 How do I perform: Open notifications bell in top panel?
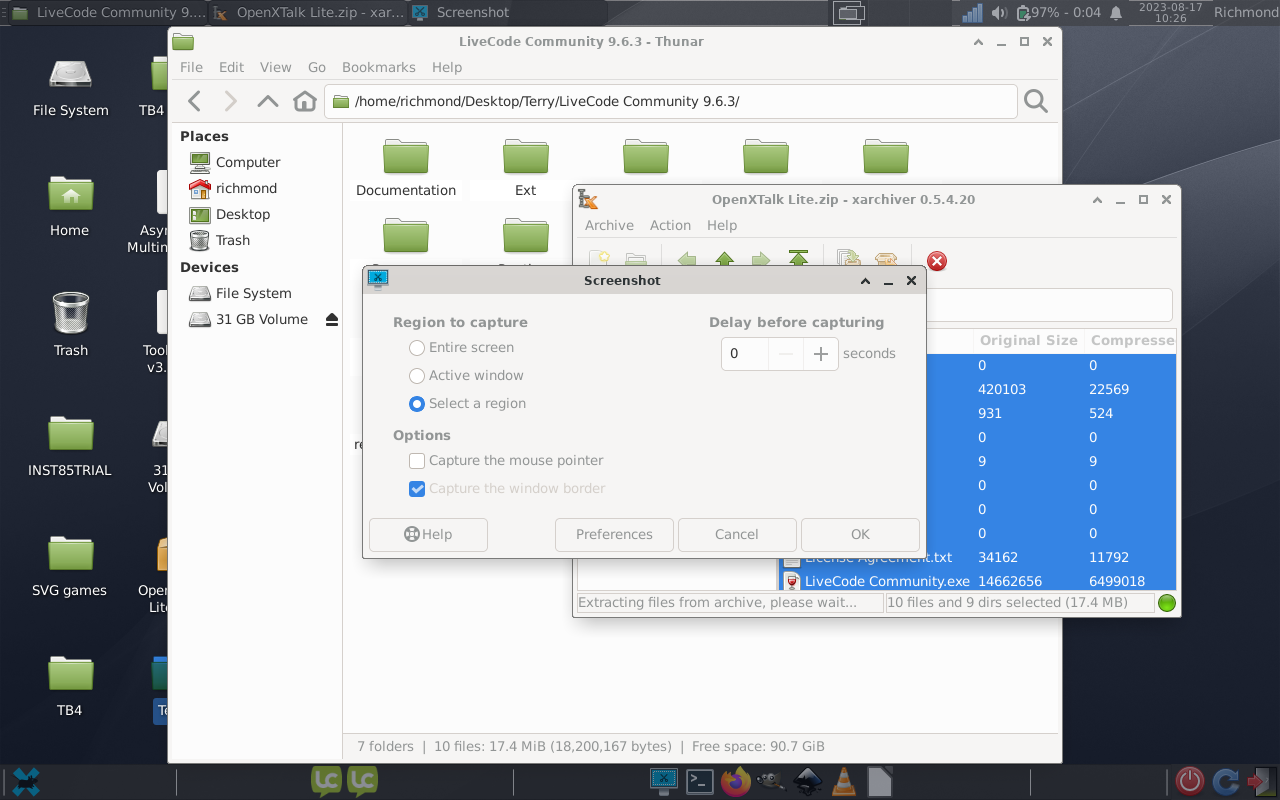pyautogui.click(x=1117, y=13)
